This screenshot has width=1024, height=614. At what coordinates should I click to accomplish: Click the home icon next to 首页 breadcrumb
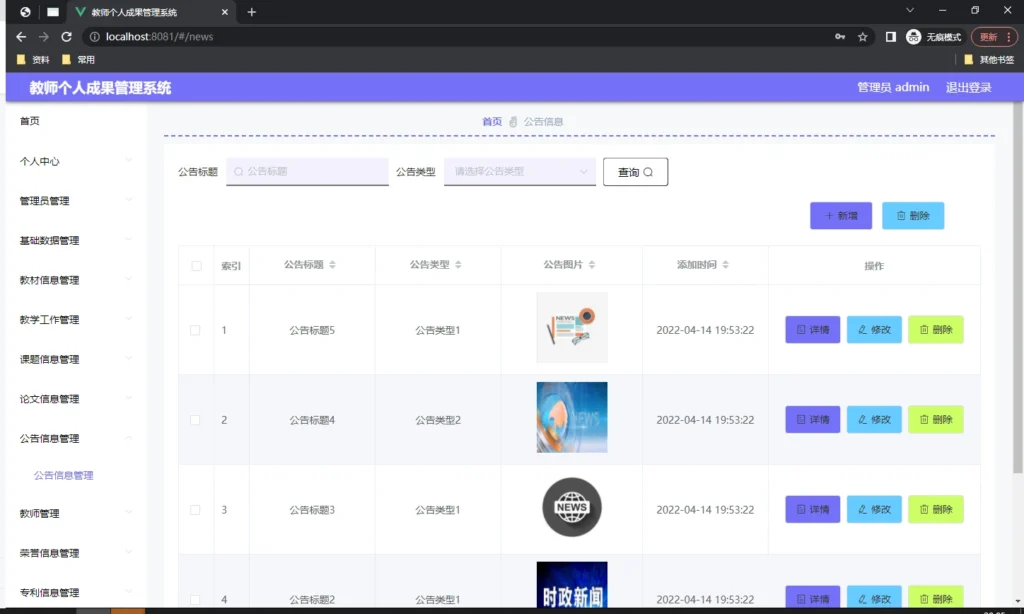[x=513, y=119]
